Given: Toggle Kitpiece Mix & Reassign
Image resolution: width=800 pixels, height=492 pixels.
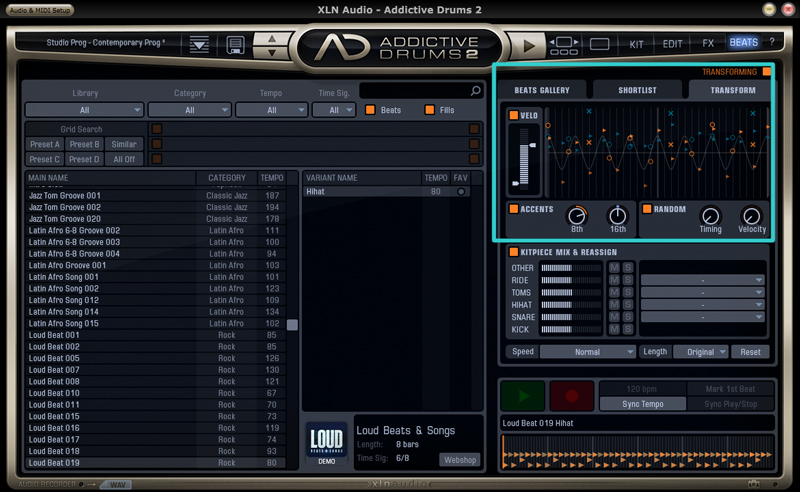Looking at the screenshot, I should click(514, 252).
